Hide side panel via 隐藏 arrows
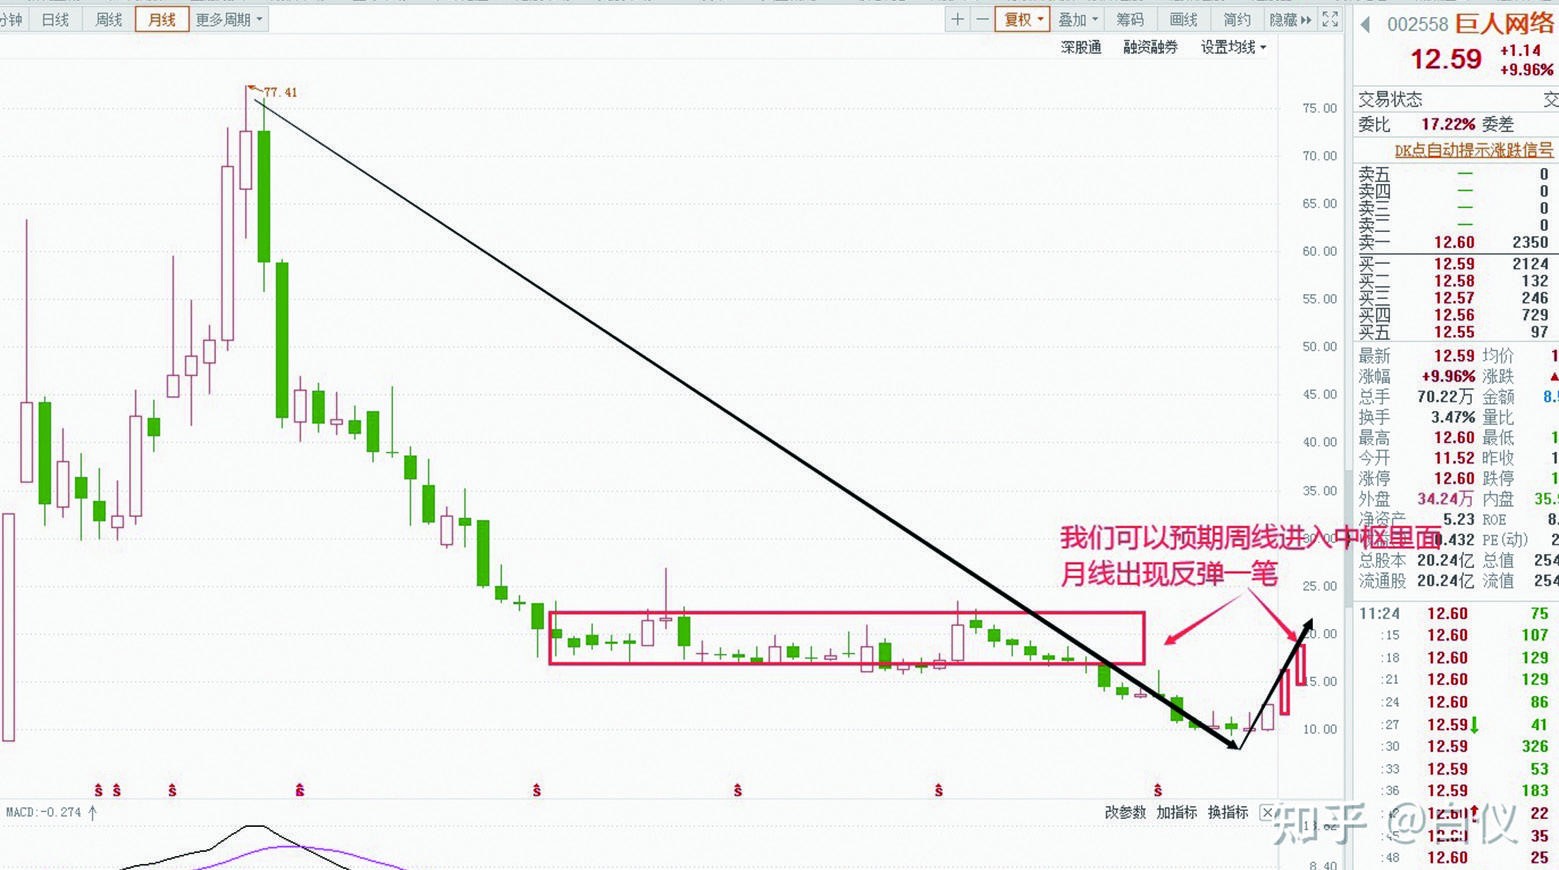Screen dimensions: 1559x870 coord(1290,19)
